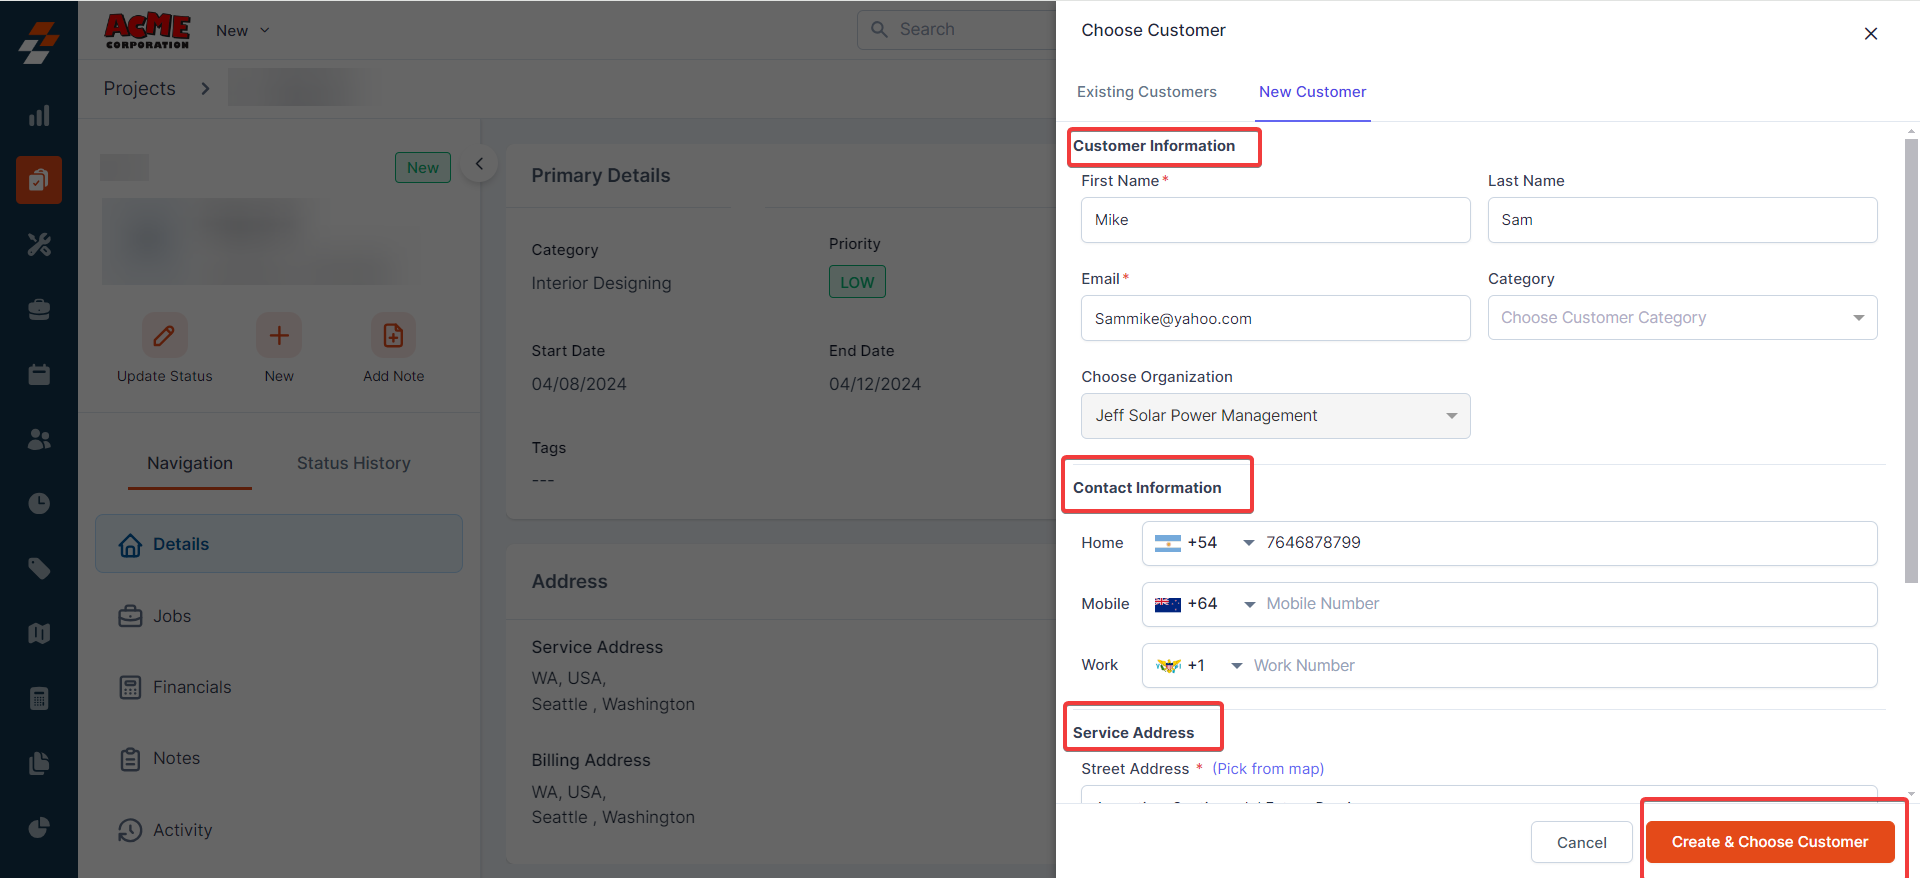Open the bar chart icon in the sidebar

pos(39,116)
